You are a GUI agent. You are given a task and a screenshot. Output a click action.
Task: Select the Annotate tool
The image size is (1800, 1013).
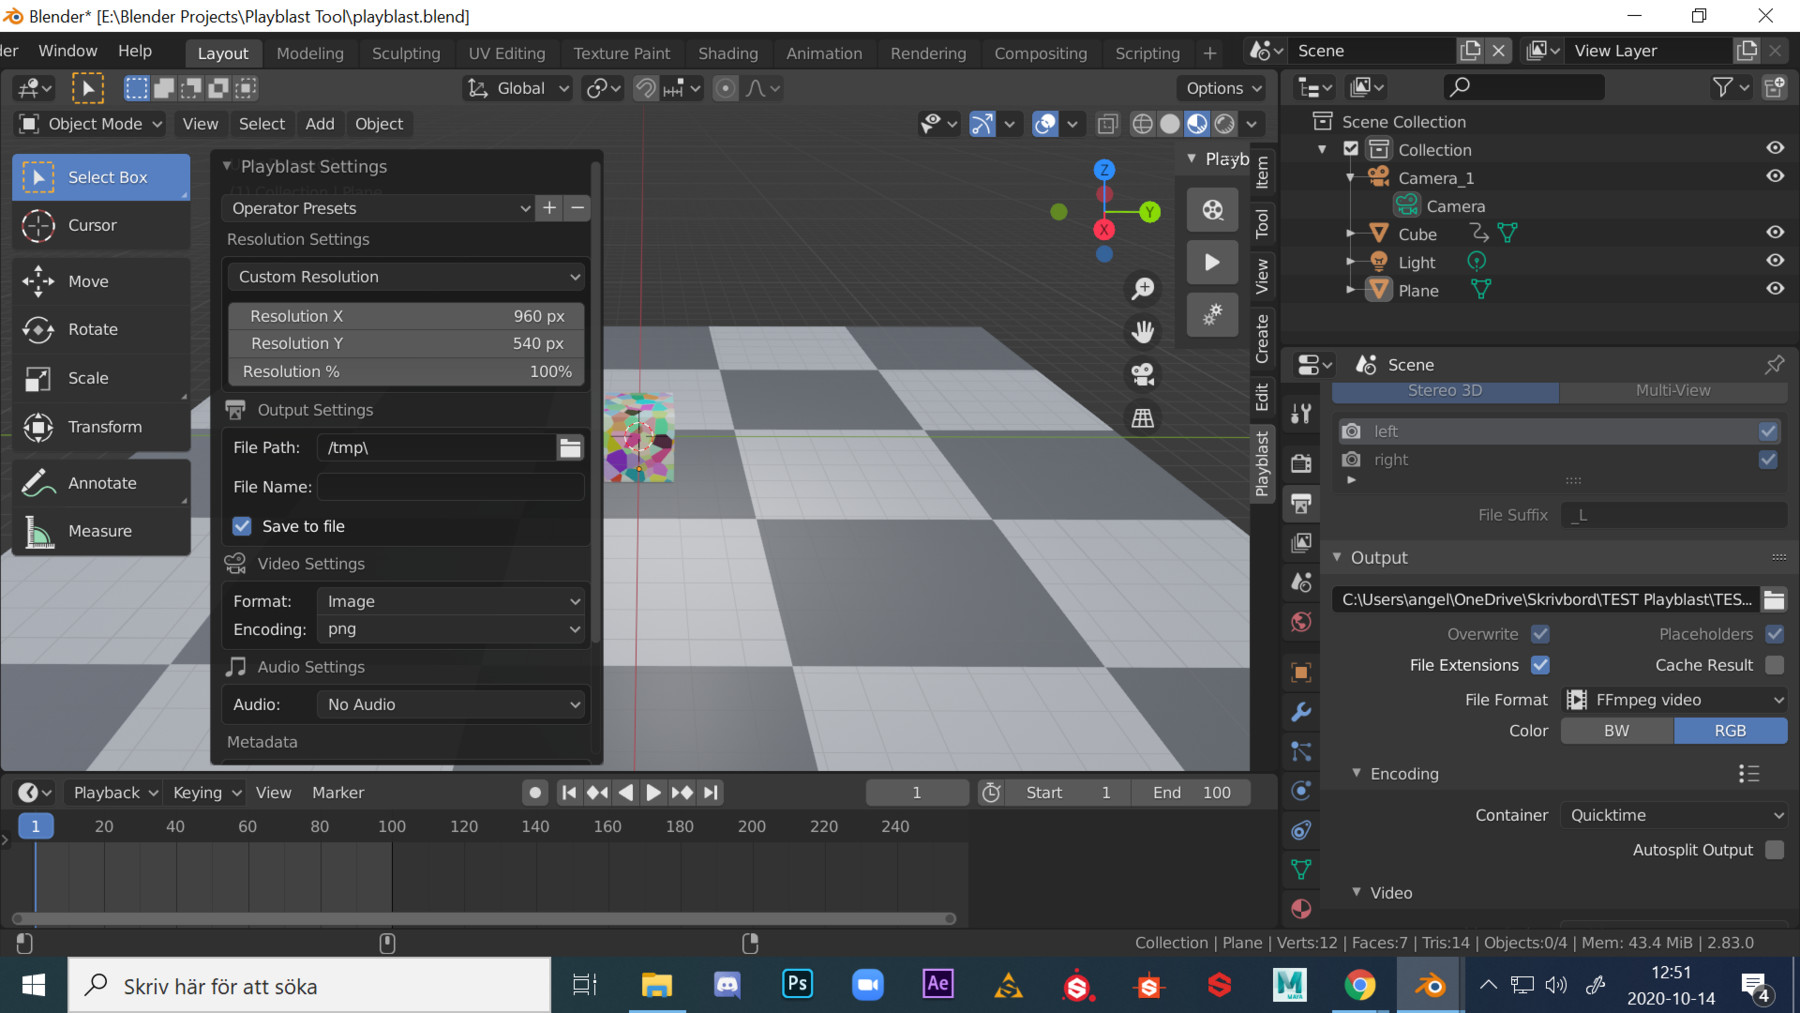(100, 483)
